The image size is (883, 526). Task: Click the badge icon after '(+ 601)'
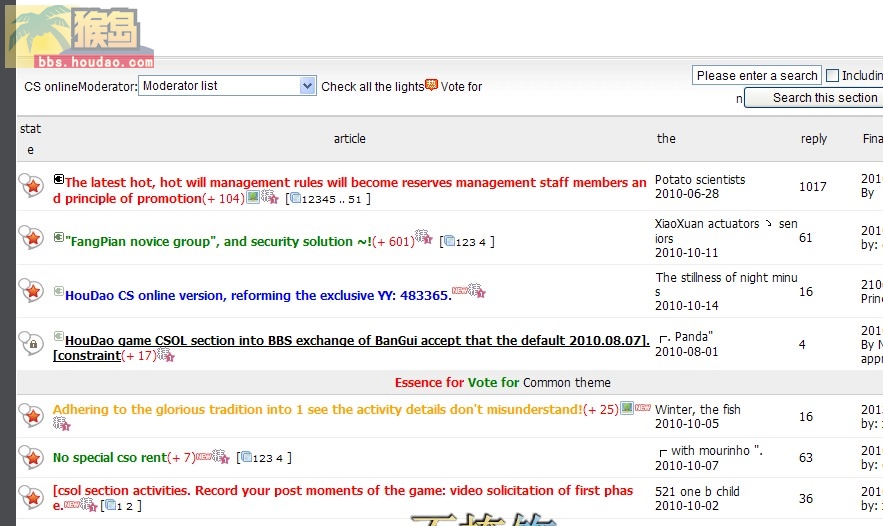tap(423, 237)
